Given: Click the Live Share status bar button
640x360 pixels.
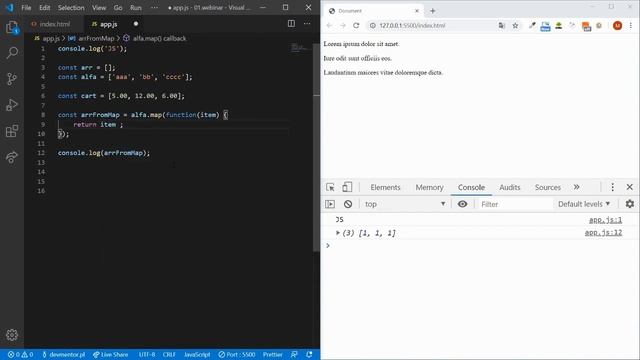Looking at the screenshot, I should point(110,355).
